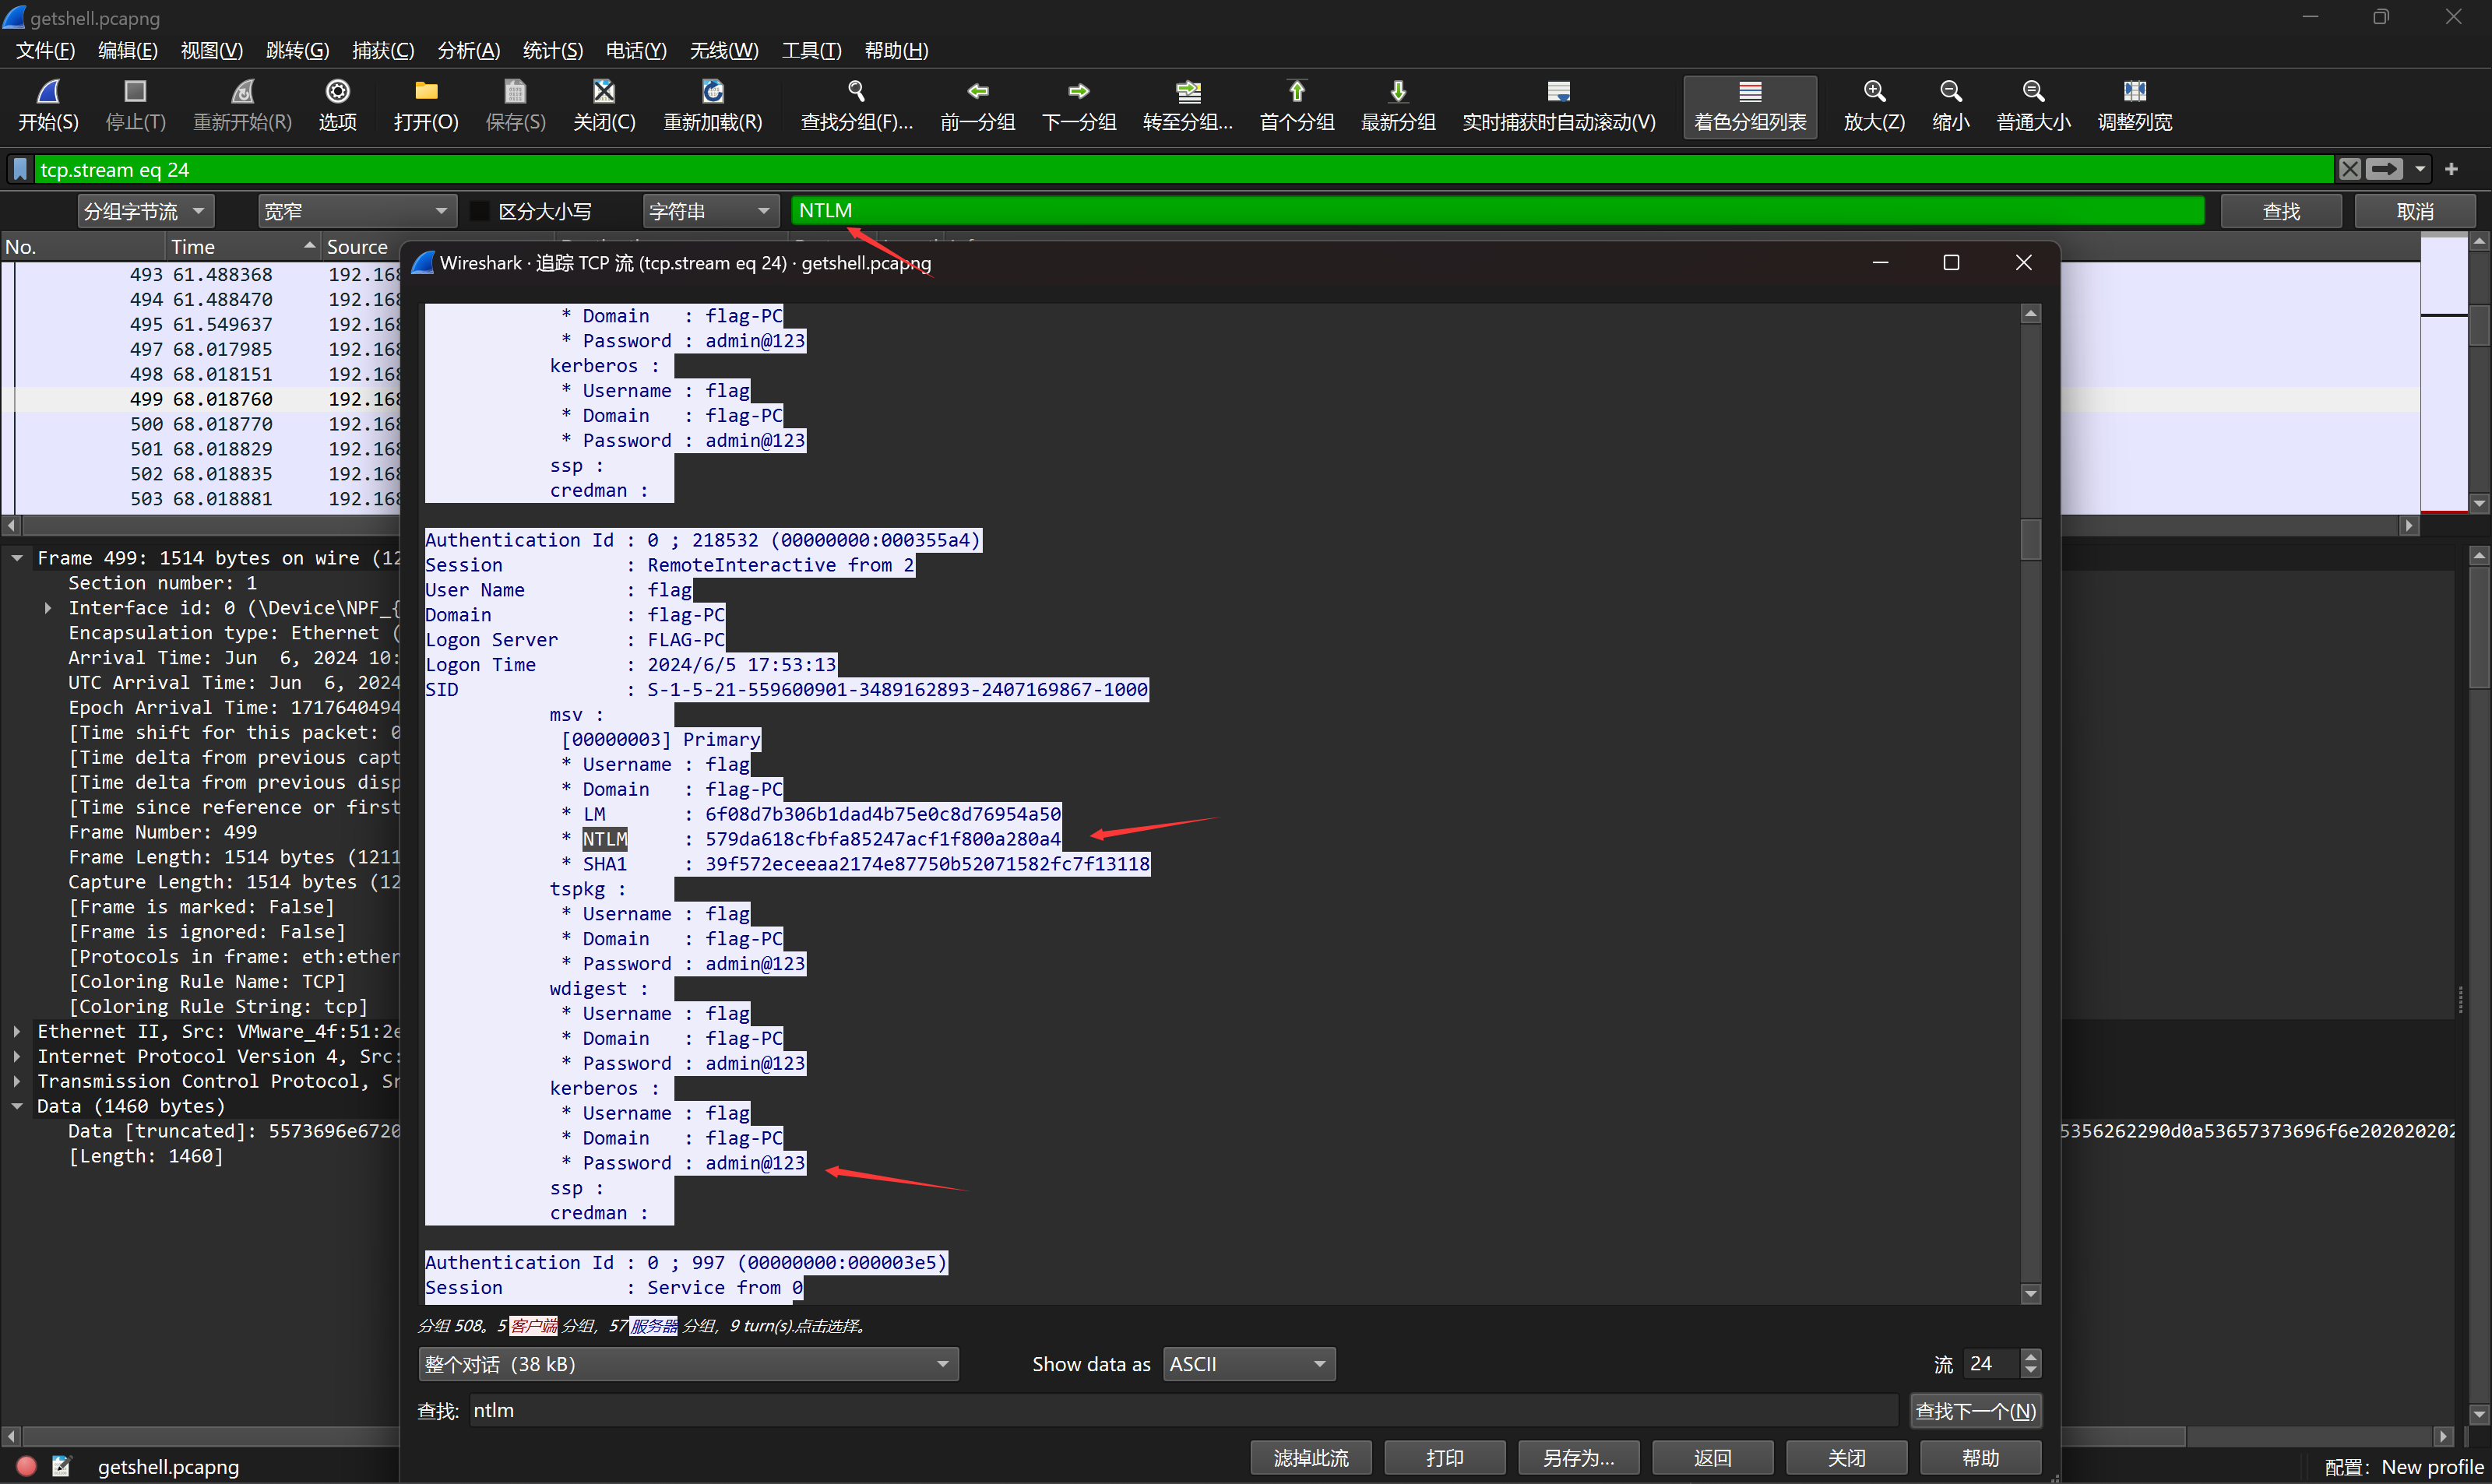Viewport: 2492px width, 1484px height.
Task: Click the filter bookmark icon
Action: coord(20,169)
